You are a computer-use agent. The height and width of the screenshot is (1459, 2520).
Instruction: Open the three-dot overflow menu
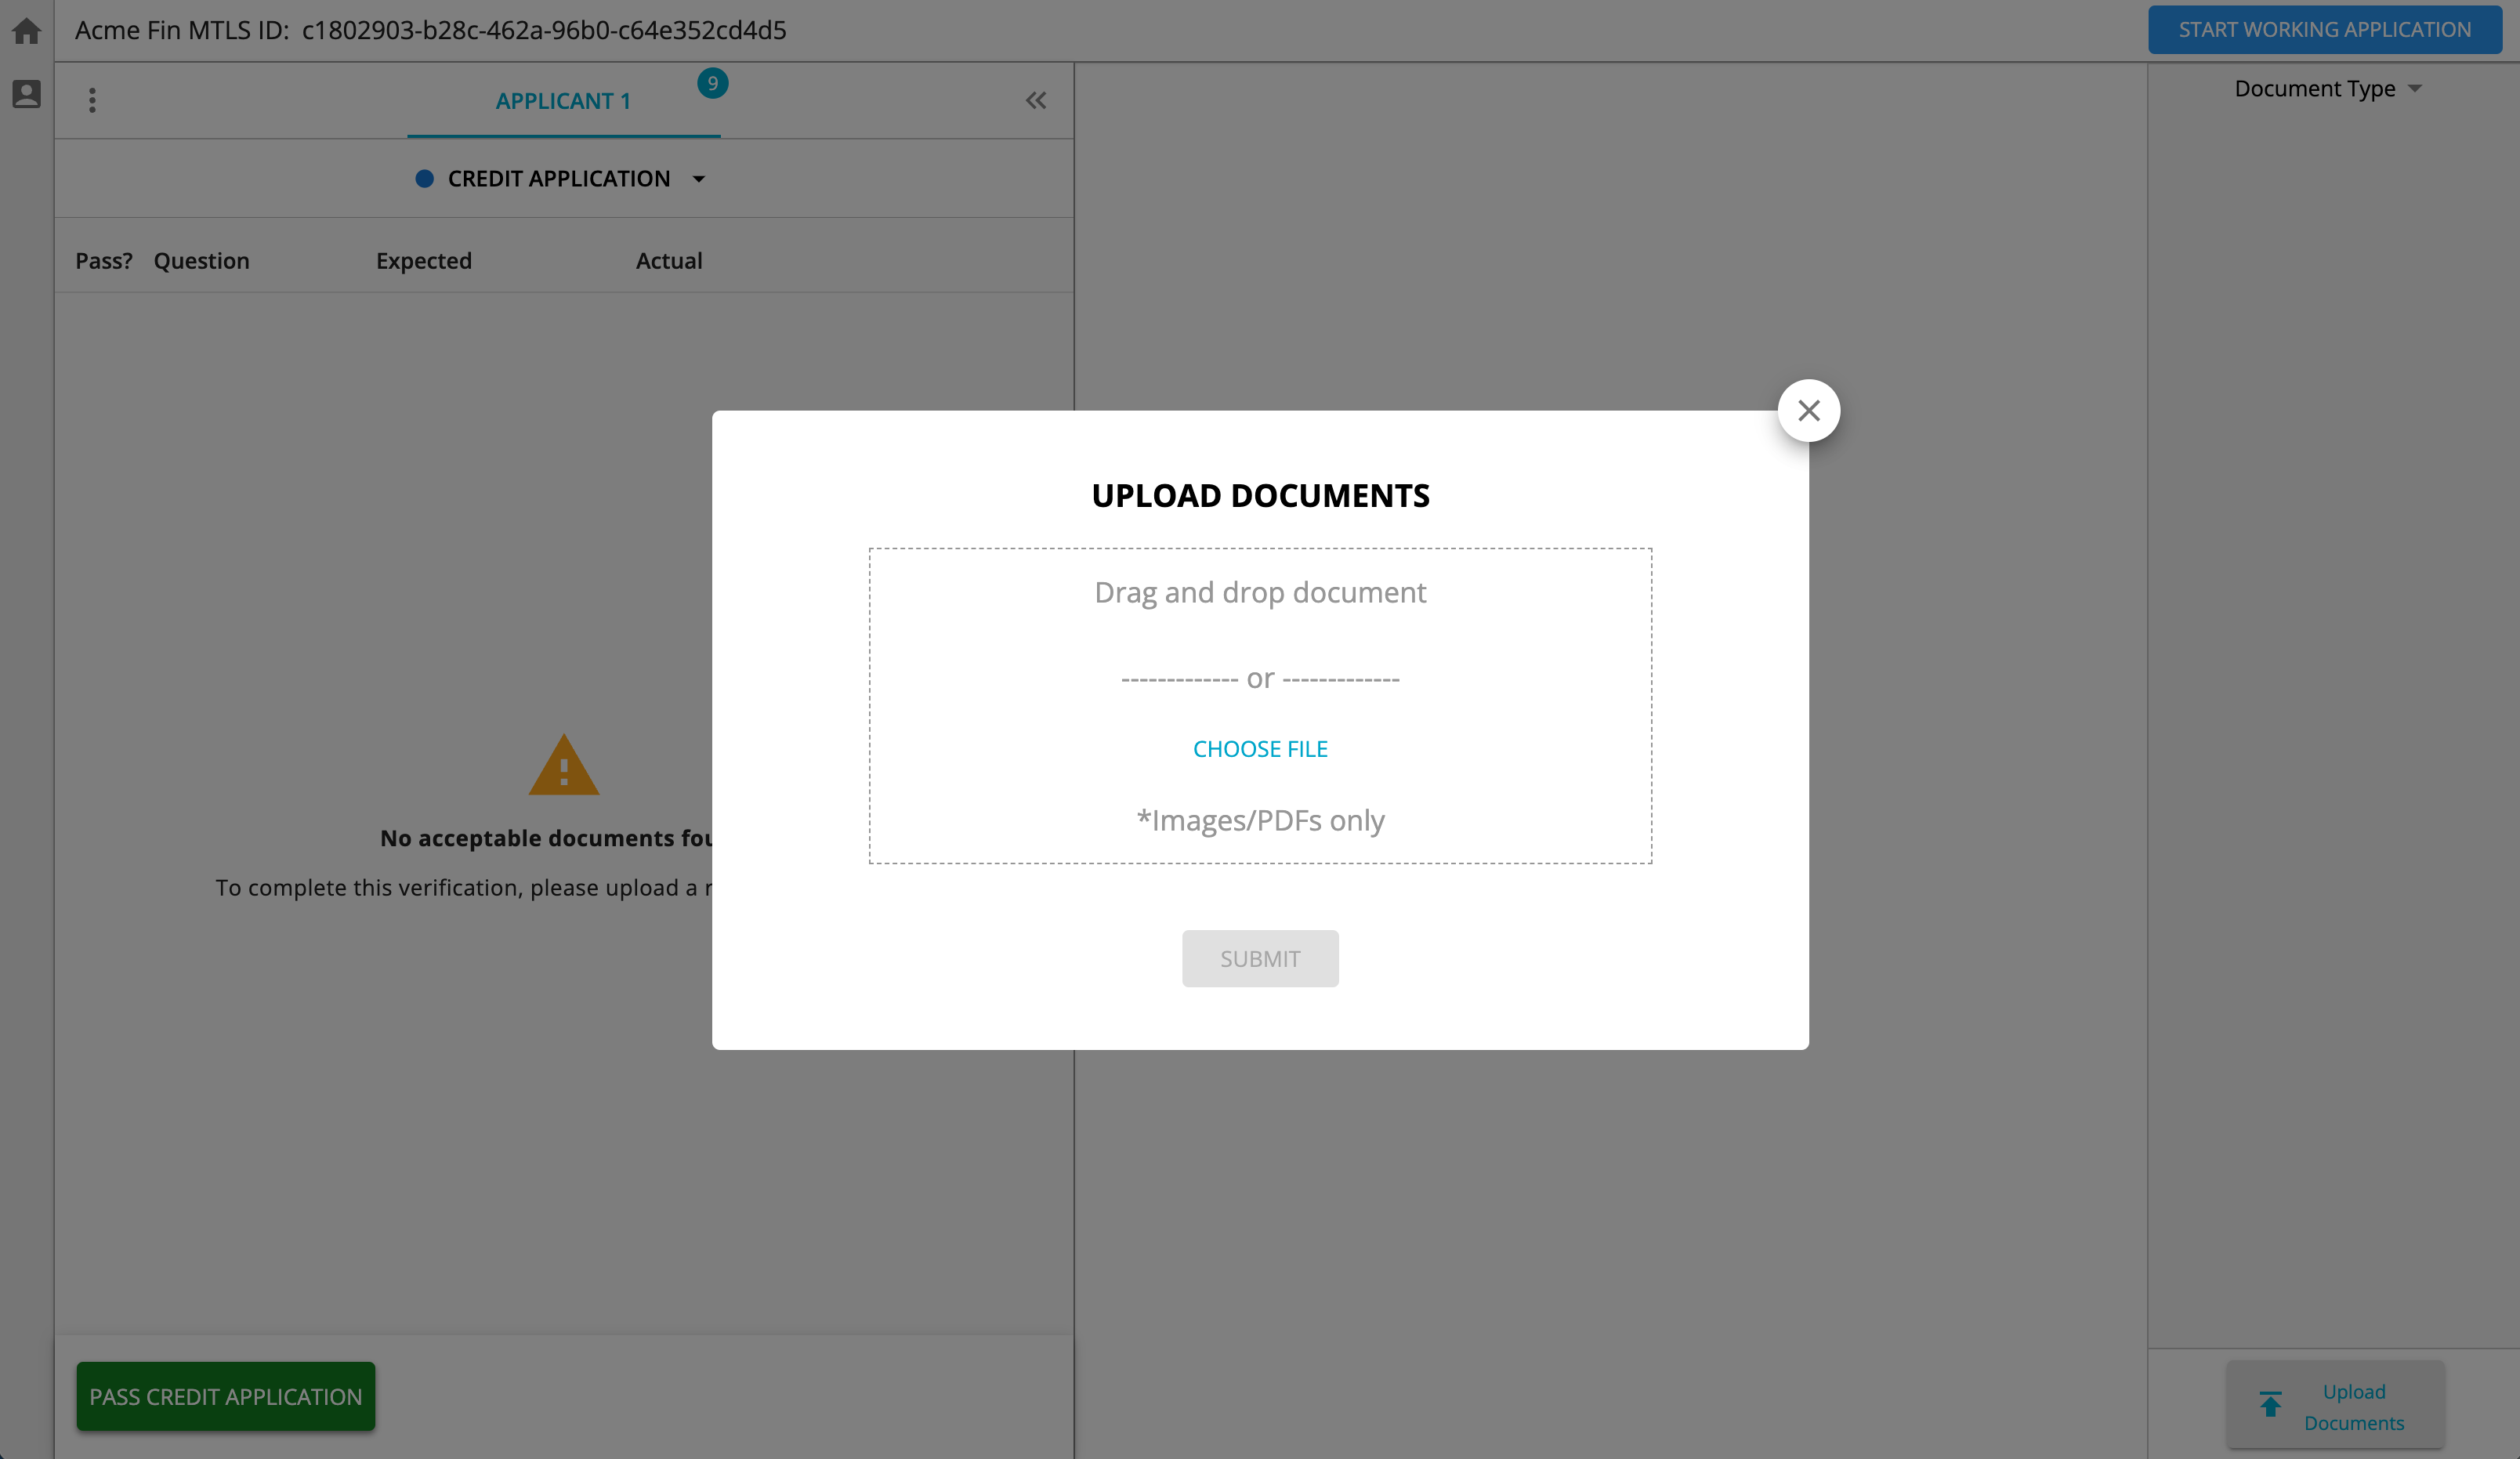(x=92, y=100)
